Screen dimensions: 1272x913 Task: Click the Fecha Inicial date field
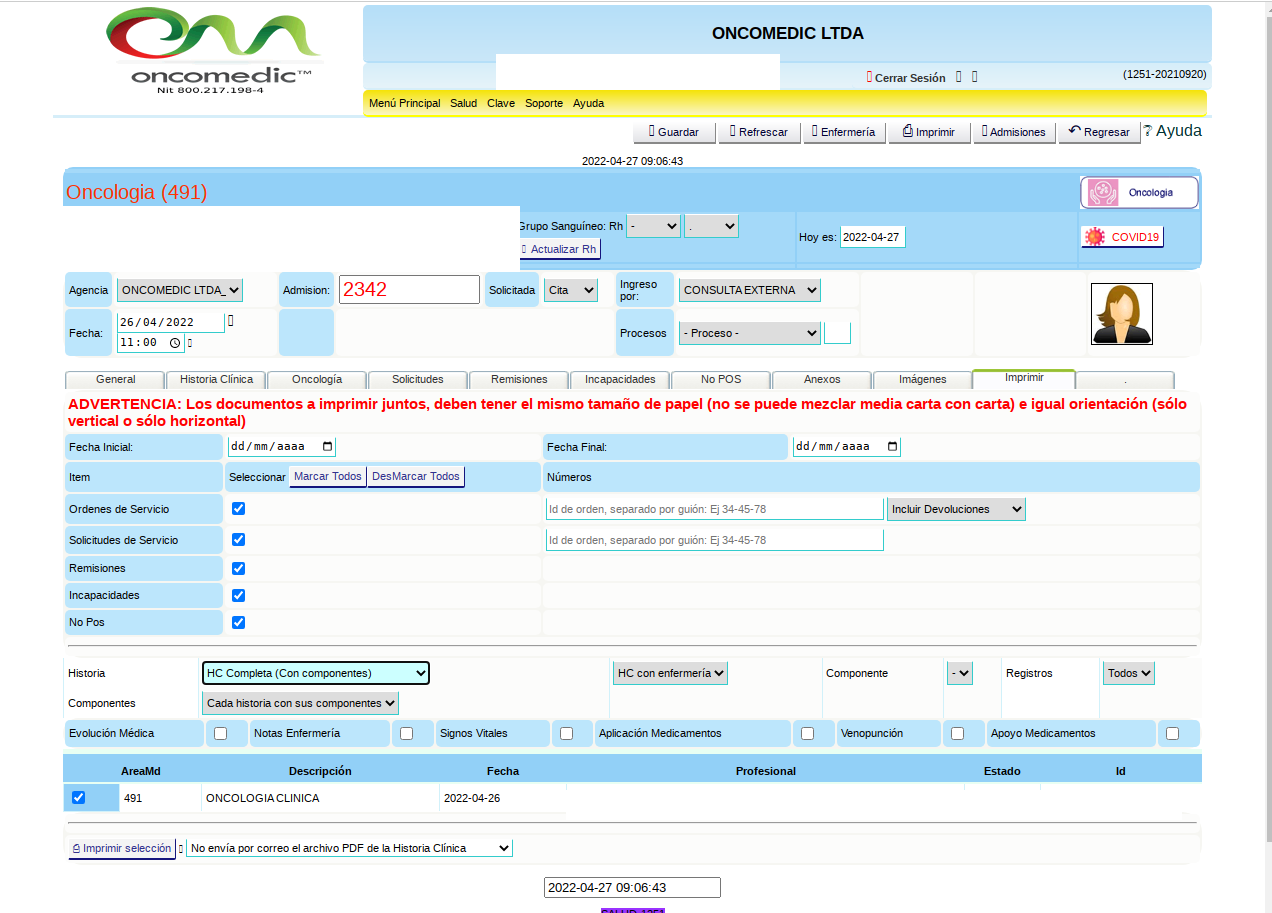click(x=282, y=446)
